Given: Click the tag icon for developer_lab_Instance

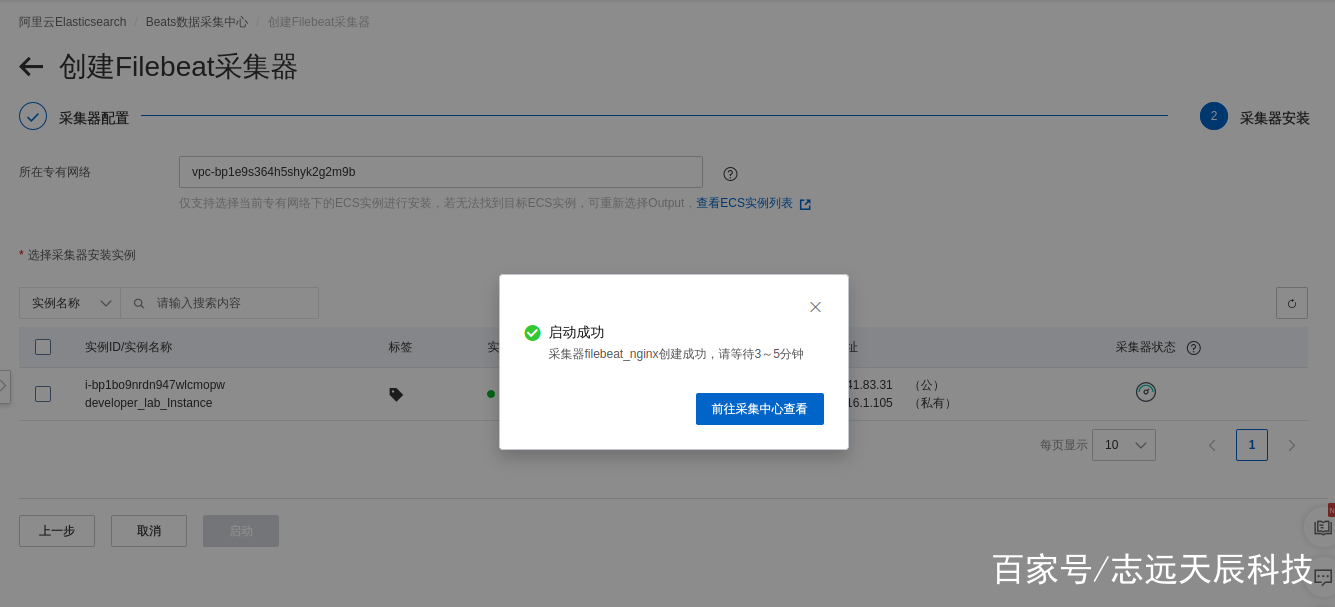Looking at the screenshot, I should (396, 394).
